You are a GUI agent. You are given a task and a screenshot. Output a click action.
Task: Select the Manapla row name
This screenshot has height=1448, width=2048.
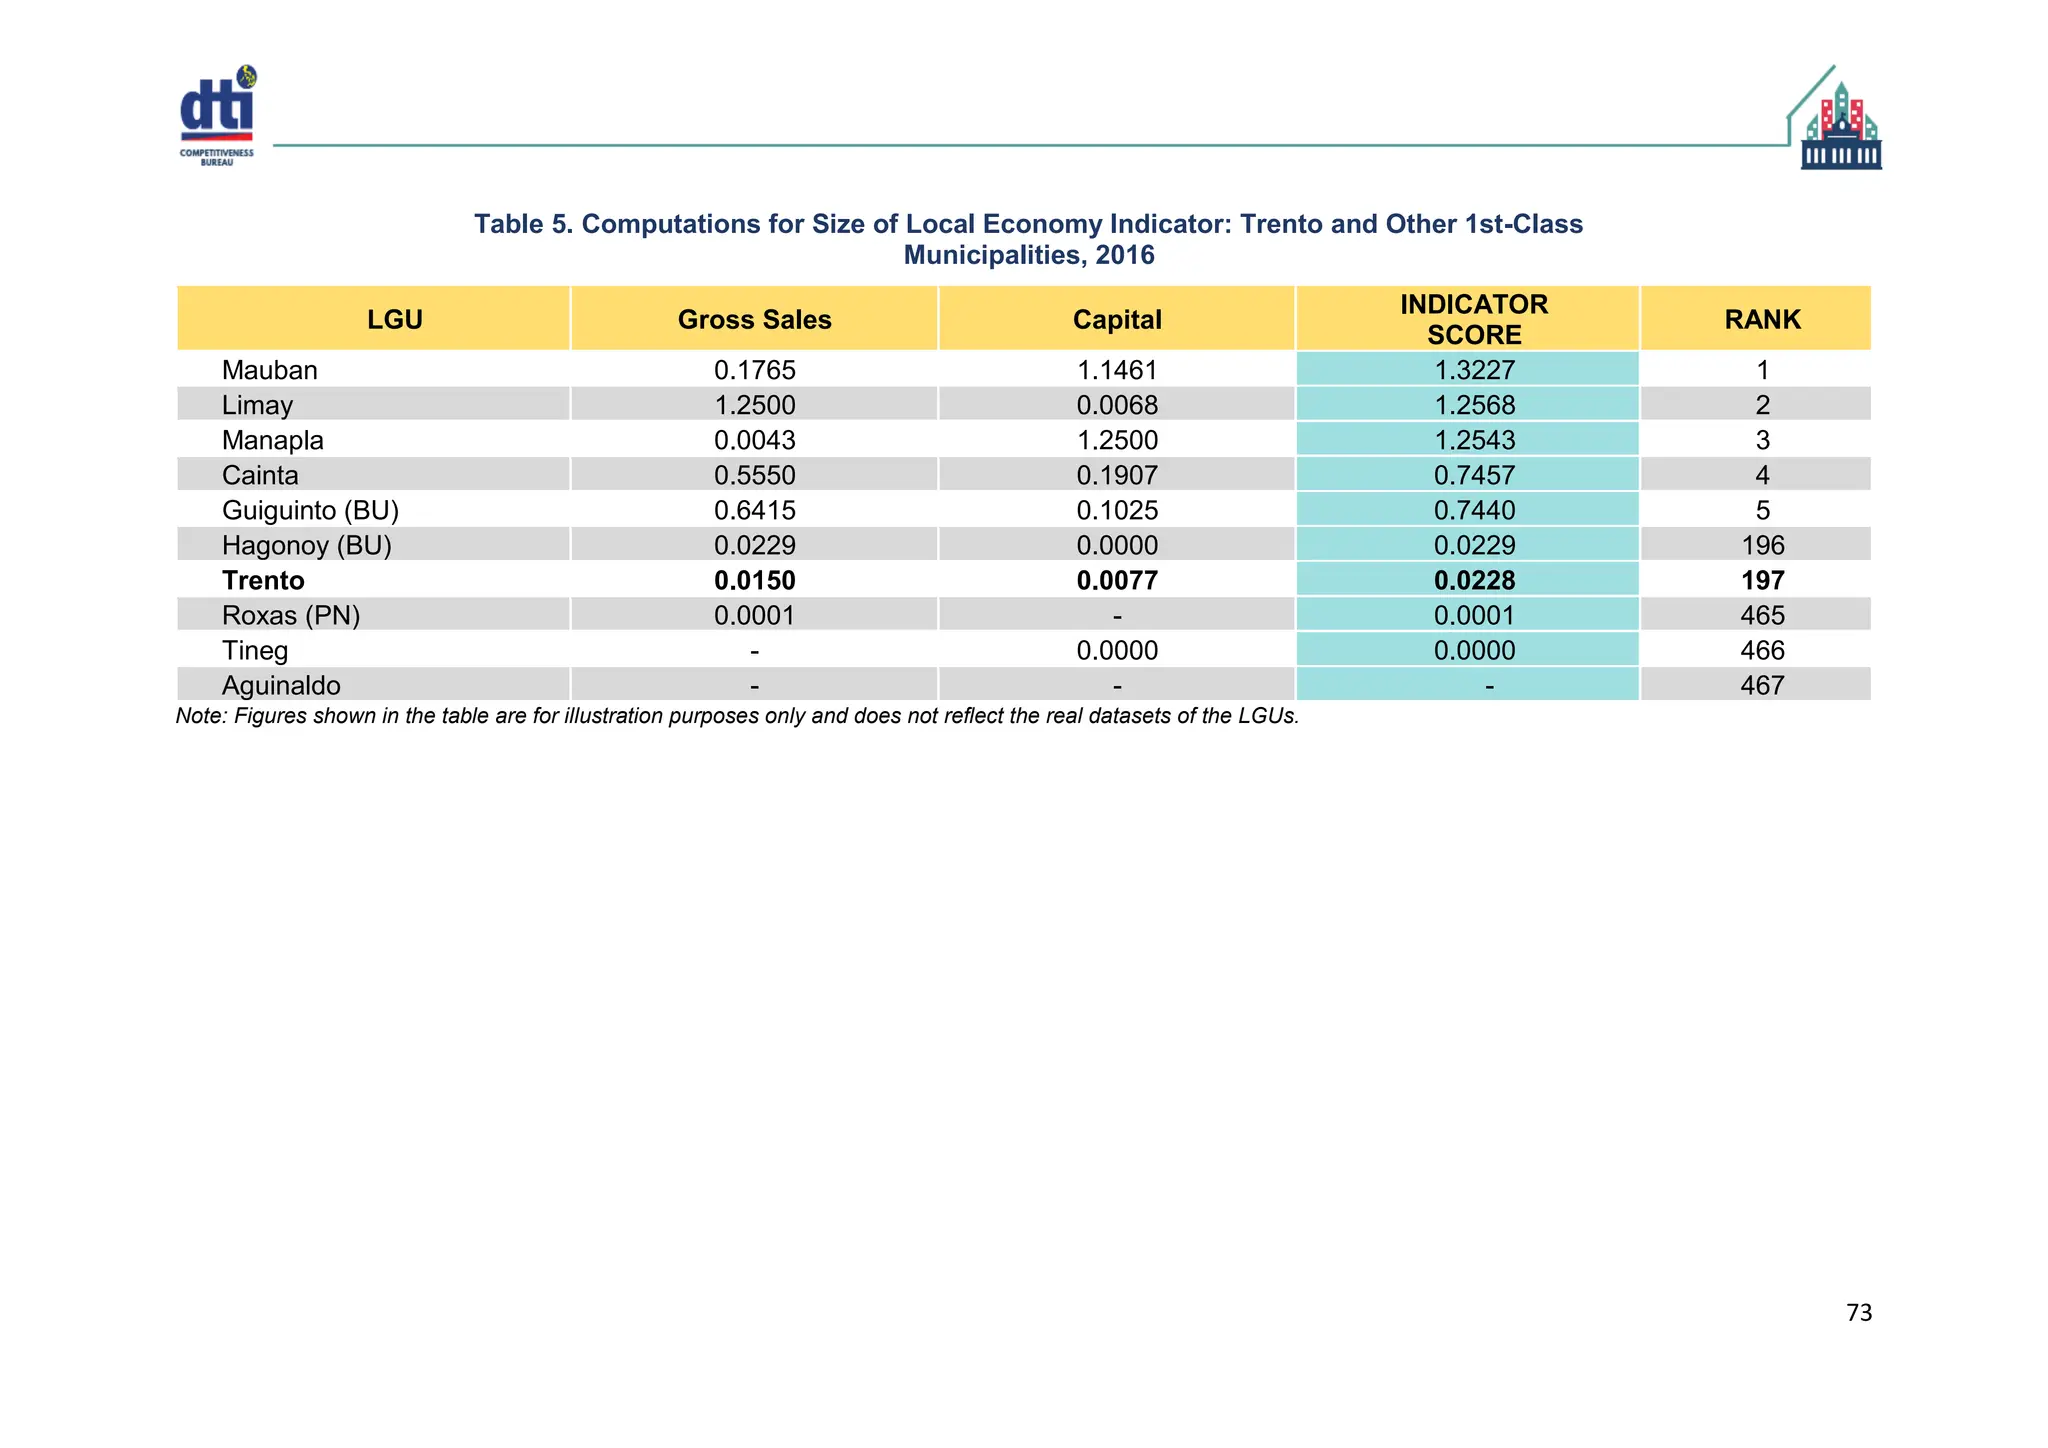(272, 441)
